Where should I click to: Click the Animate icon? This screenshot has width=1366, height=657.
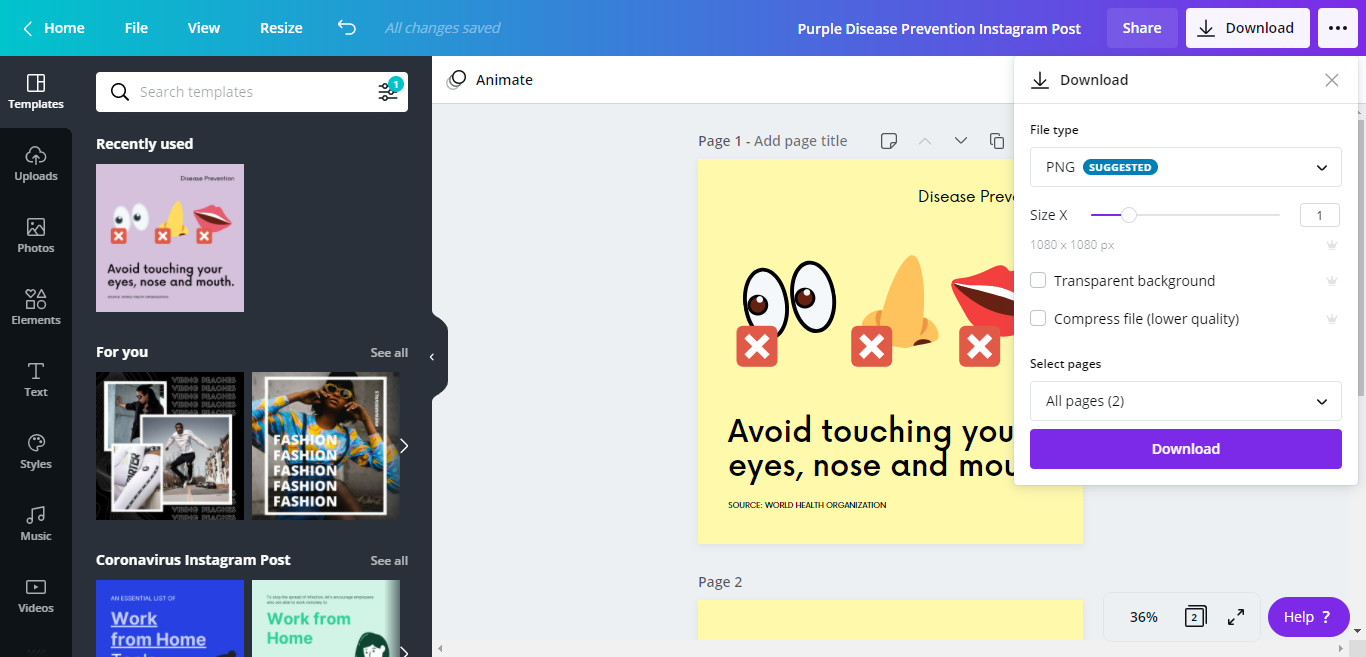pos(456,80)
